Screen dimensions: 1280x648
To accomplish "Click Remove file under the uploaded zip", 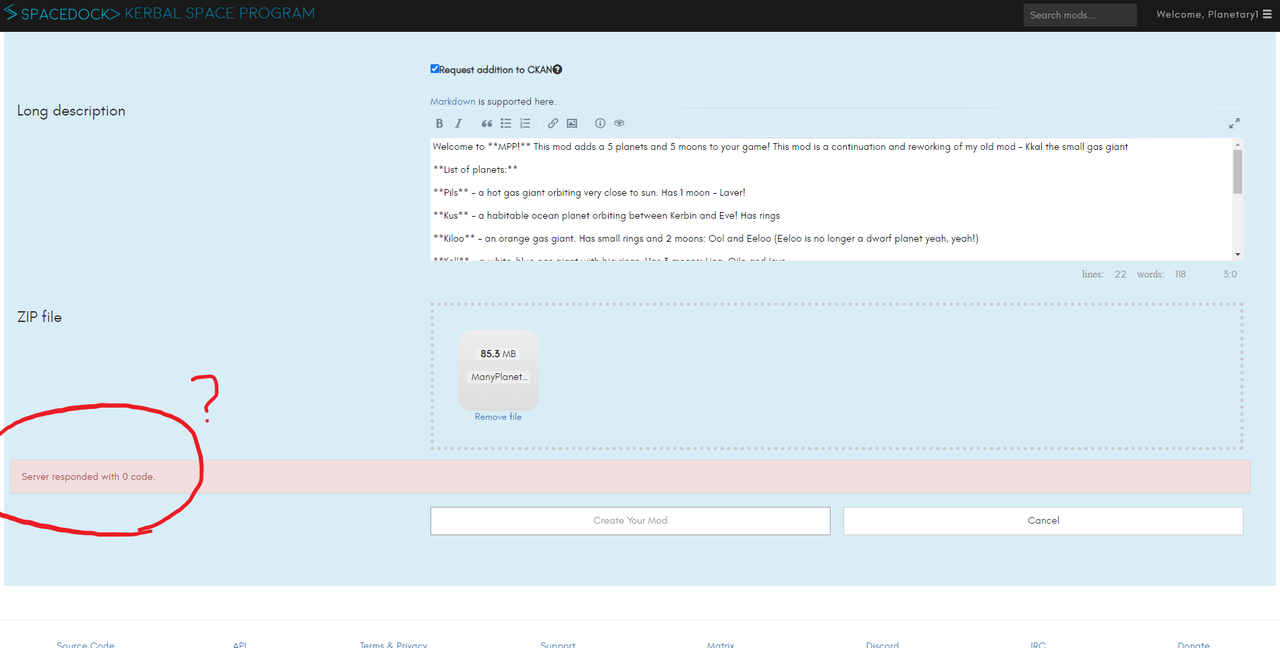I will coord(498,417).
